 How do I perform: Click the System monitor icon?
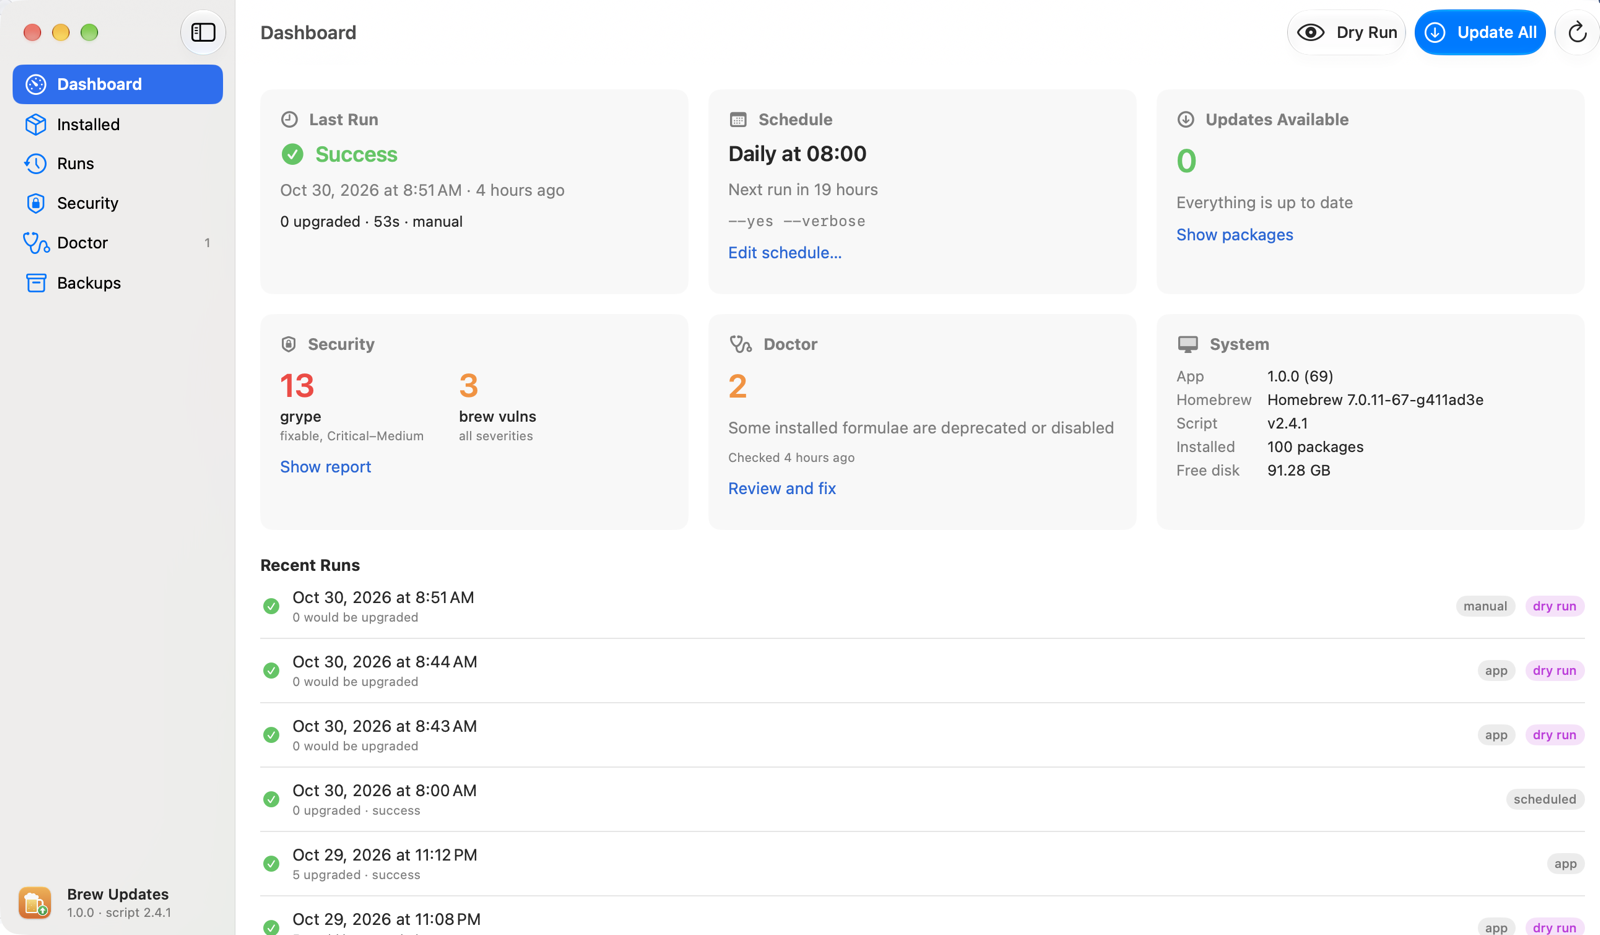coord(1187,344)
